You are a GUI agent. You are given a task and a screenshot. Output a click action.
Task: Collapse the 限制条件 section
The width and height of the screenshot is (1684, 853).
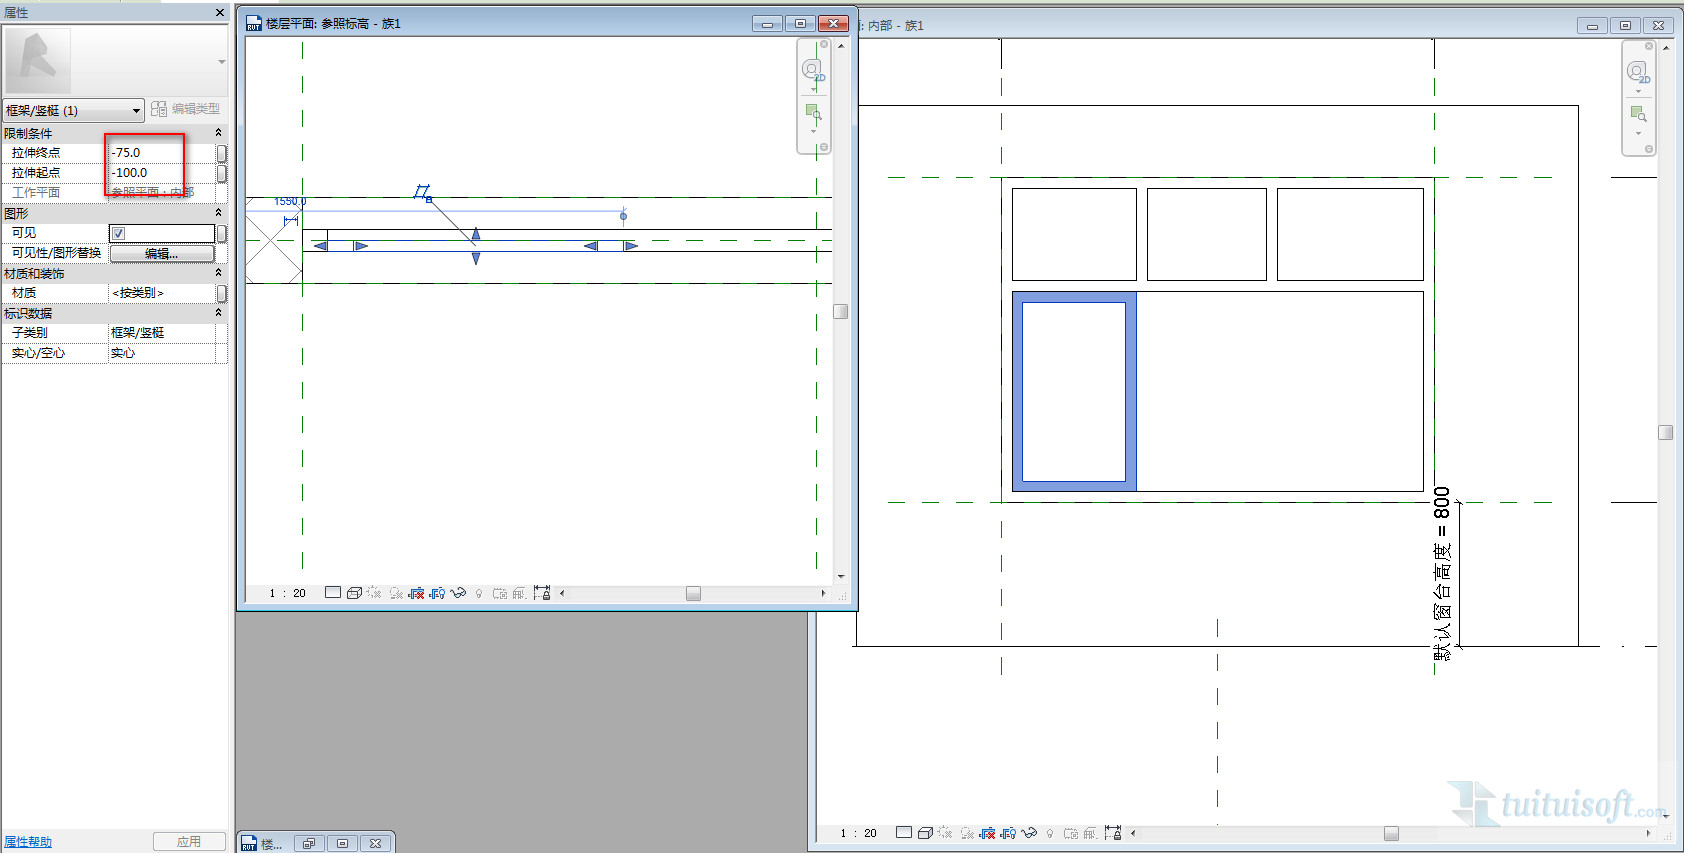click(218, 133)
